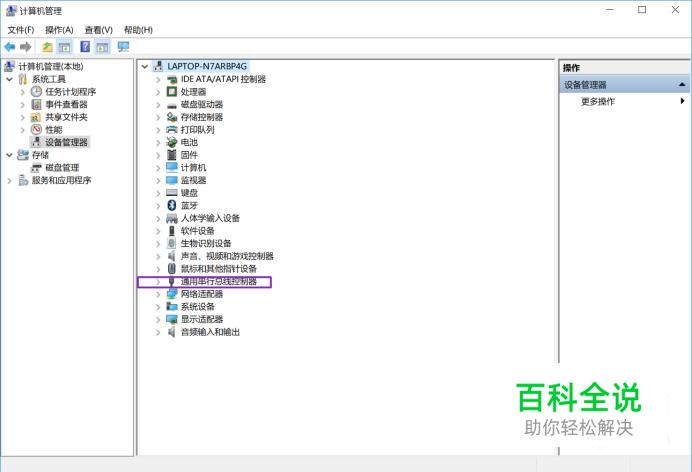The width and height of the screenshot is (692, 472).
Task: Click the 电池 battery icon
Action: 172,142
